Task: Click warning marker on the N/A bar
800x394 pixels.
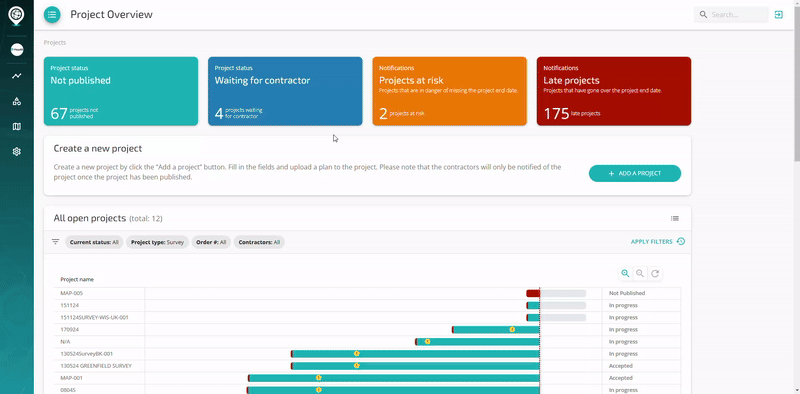Action: [x=428, y=341]
